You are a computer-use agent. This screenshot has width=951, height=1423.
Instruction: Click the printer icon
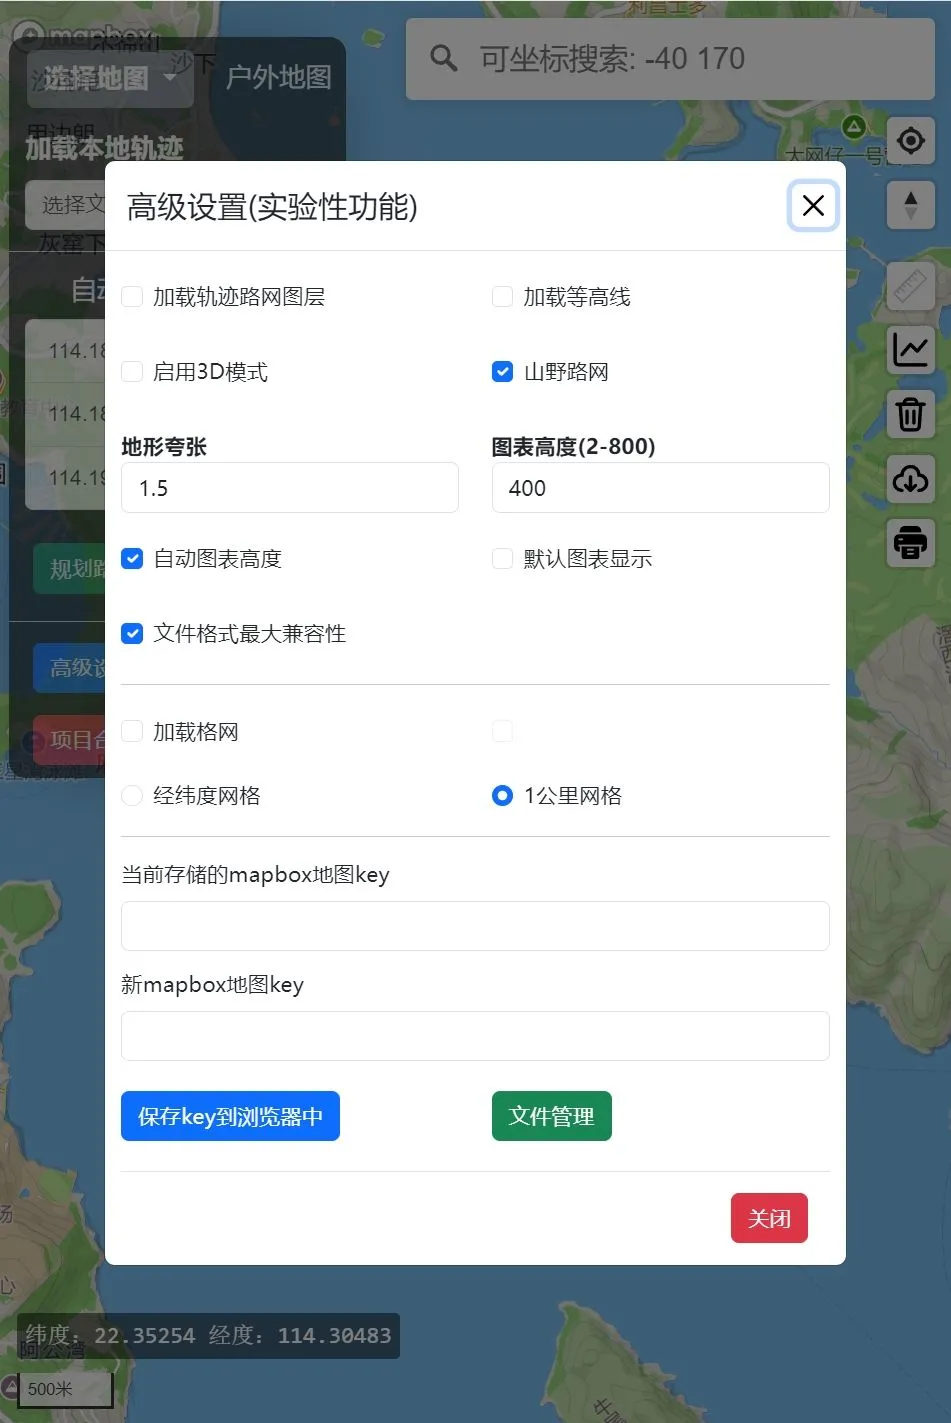point(910,543)
